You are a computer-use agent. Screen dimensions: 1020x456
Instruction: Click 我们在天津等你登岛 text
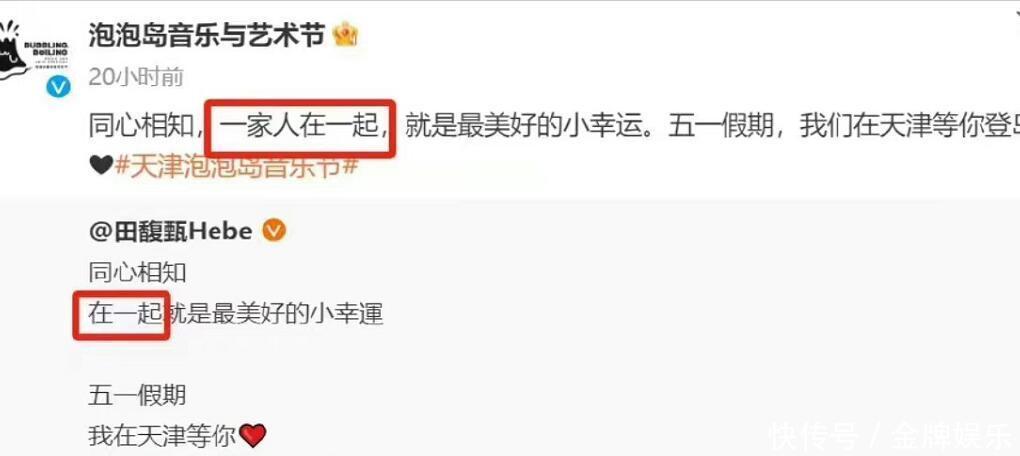(909, 127)
